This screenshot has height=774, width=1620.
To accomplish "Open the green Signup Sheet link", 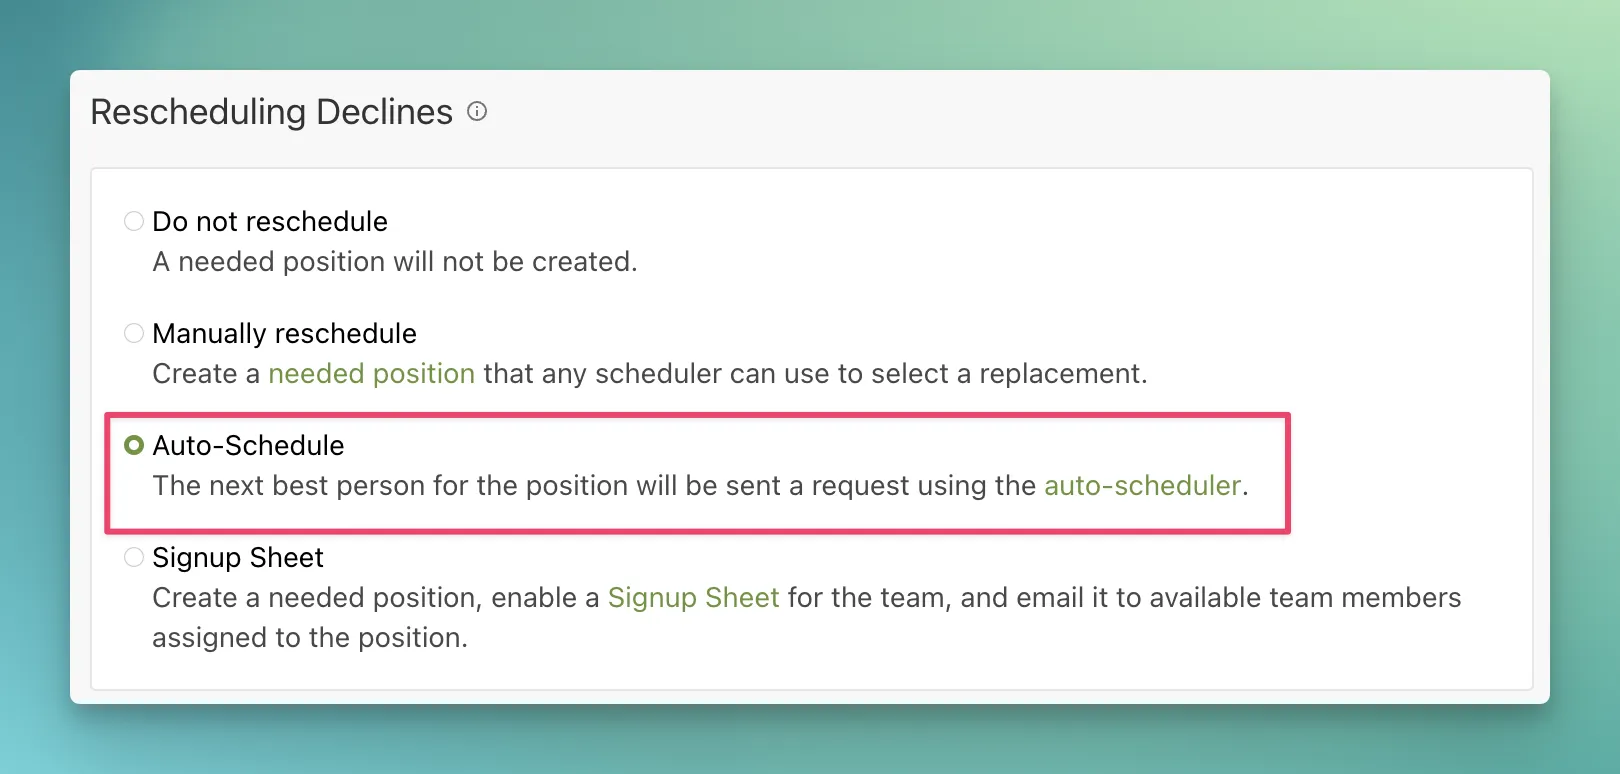I will 693,598.
